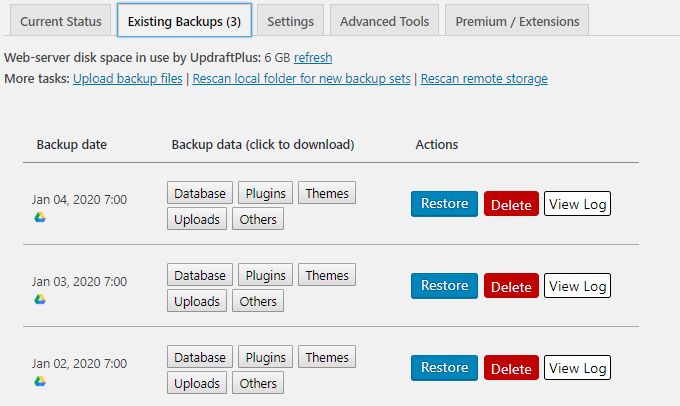Download Database from Jan 04 backup
Image resolution: width=680 pixels, height=406 pixels.
pyautogui.click(x=200, y=193)
